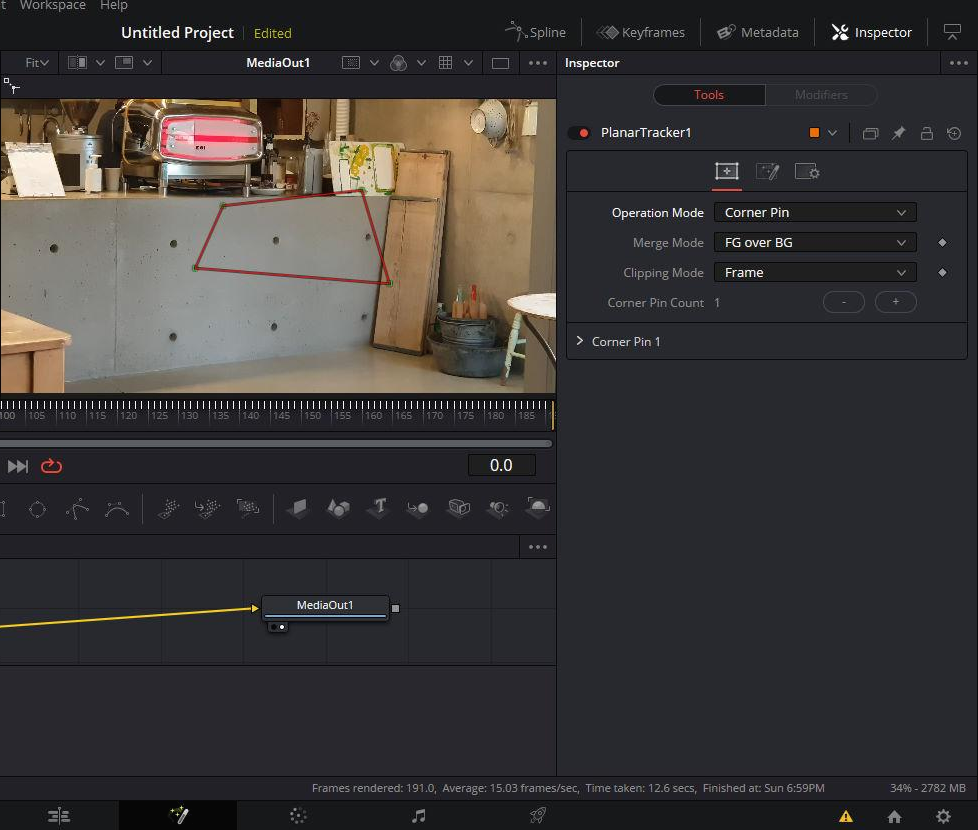
Task: Toggle single viewer layout icon
Action: [x=500, y=63]
